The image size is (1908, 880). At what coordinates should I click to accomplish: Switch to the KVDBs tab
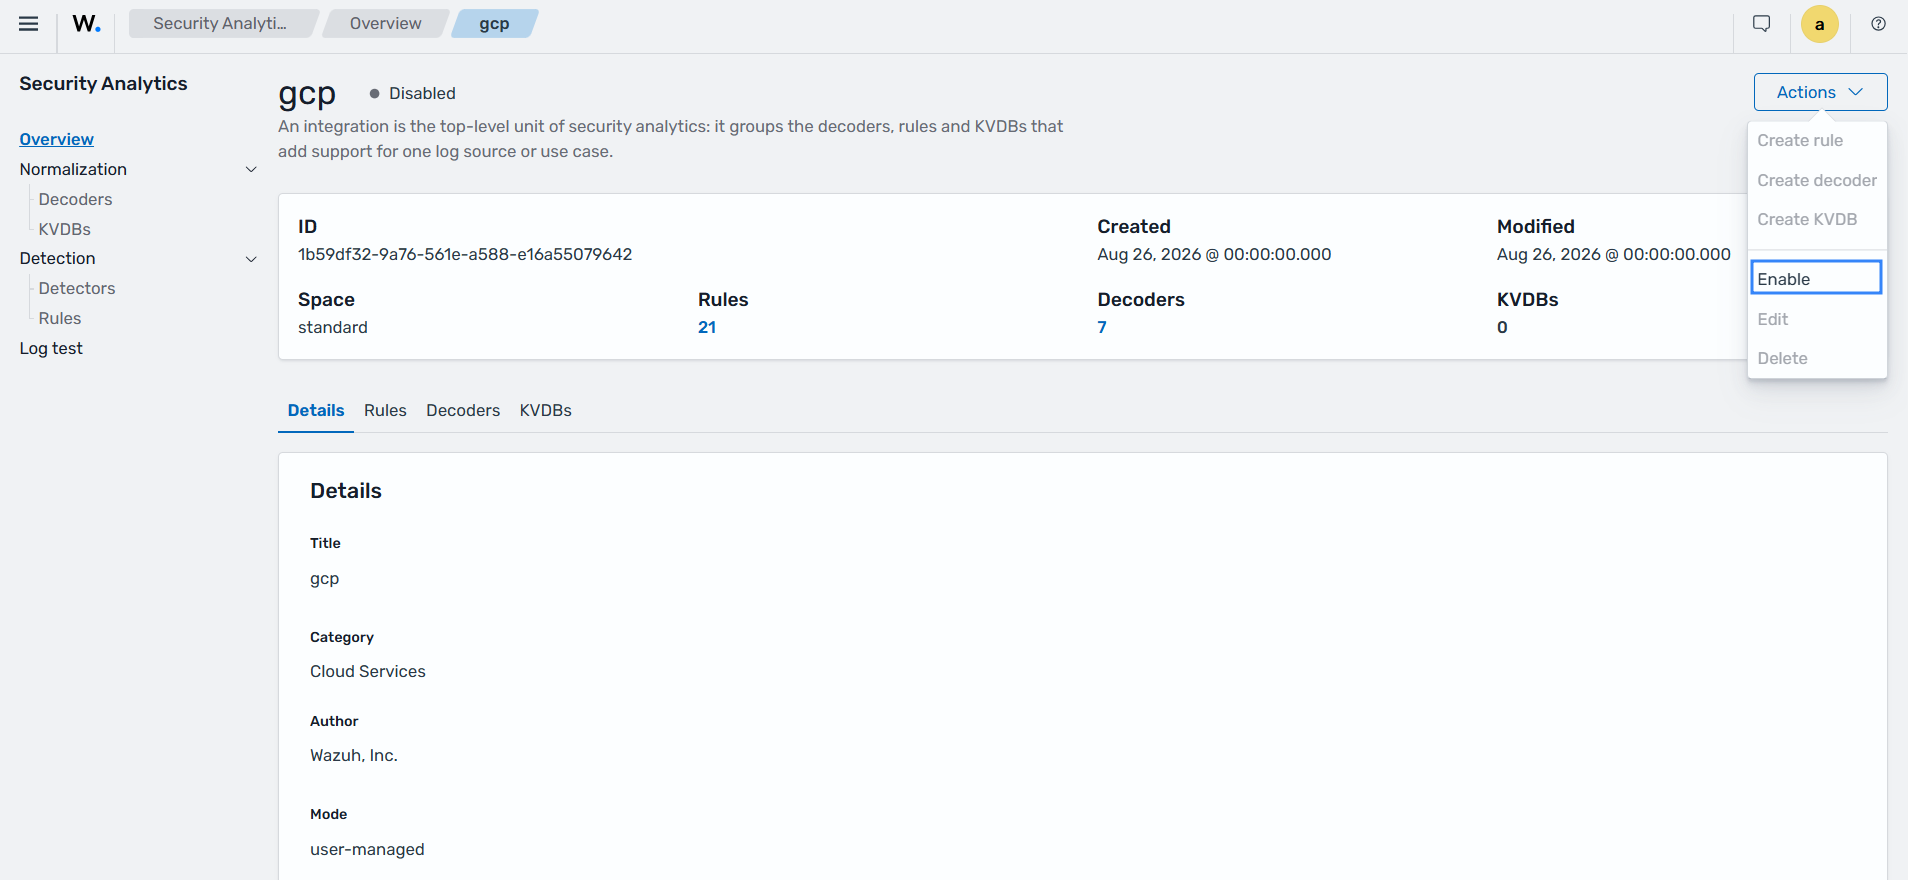pos(546,411)
